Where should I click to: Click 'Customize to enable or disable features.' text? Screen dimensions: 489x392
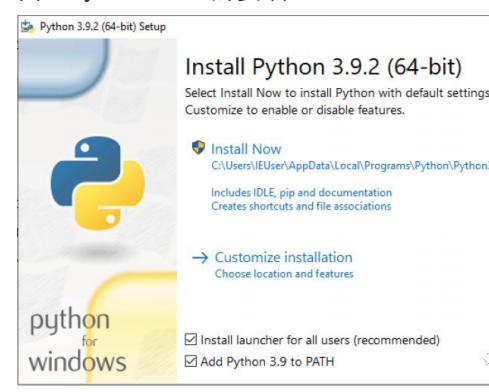coord(295,110)
